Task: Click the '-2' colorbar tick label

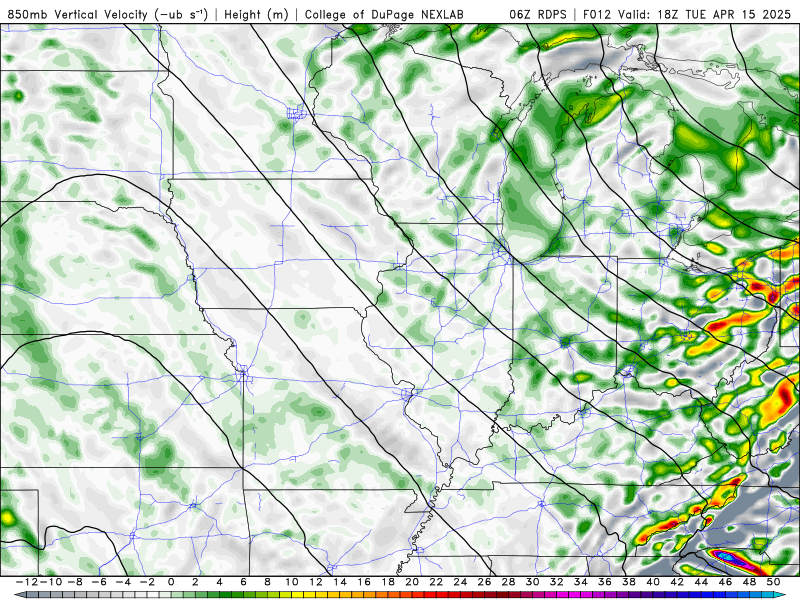Action: tap(147, 582)
